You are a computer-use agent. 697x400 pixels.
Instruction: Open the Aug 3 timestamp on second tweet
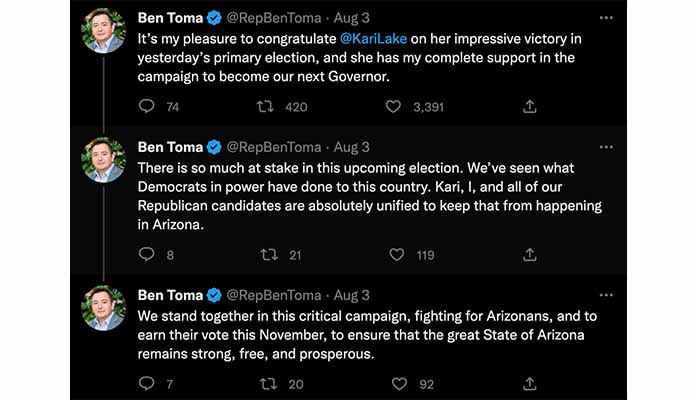click(351, 146)
